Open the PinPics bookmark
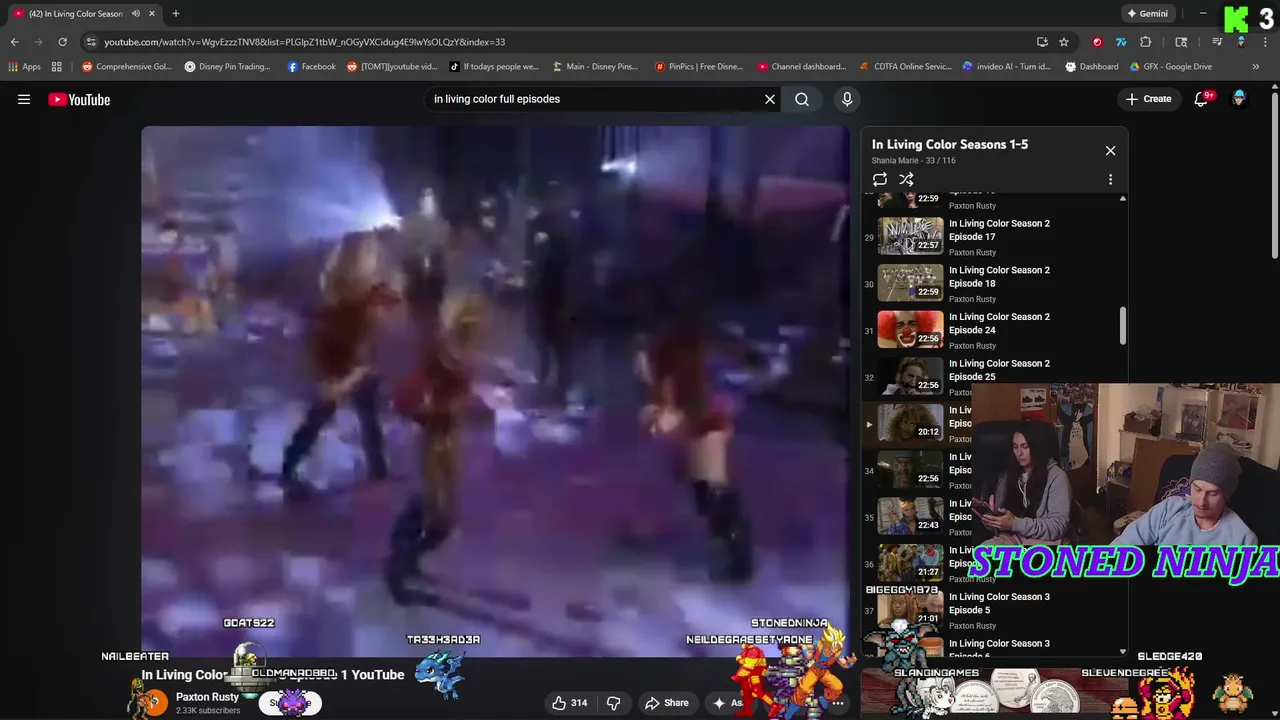The height and width of the screenshot is (720, 1280). pyautogui.click(x=699, y=67)
